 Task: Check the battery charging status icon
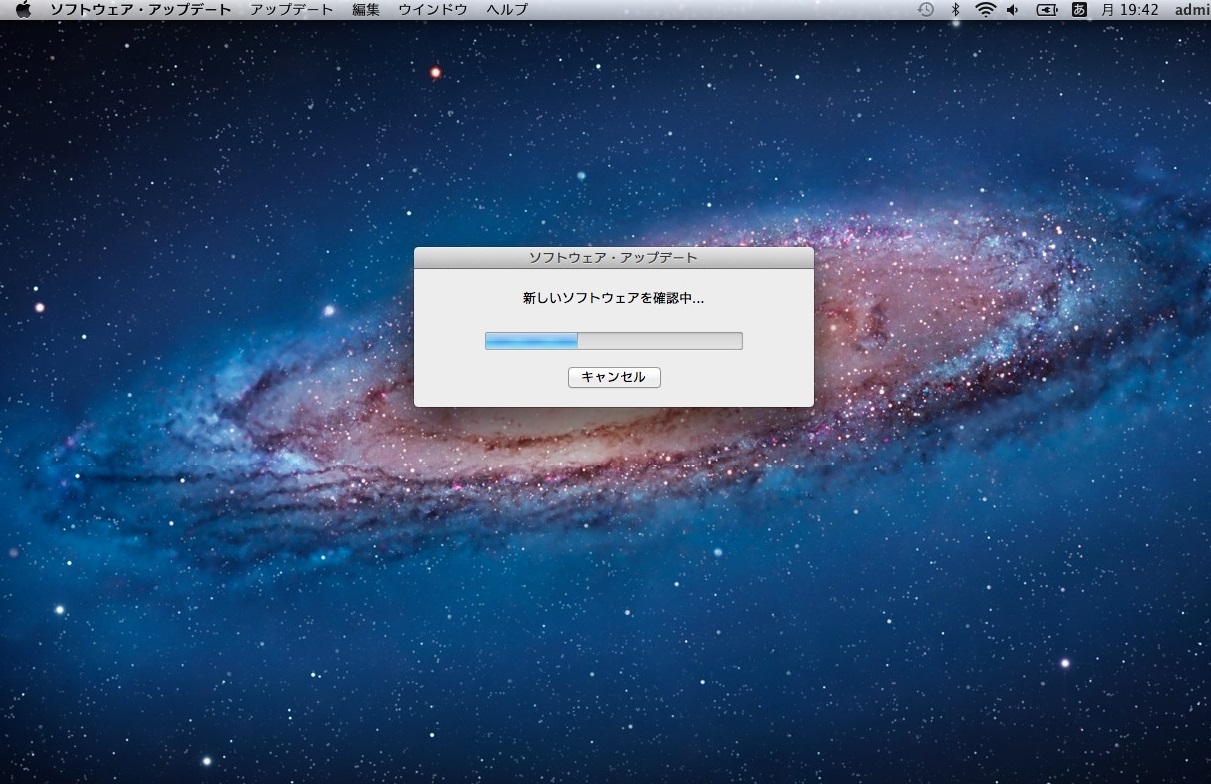(1047, 10)
